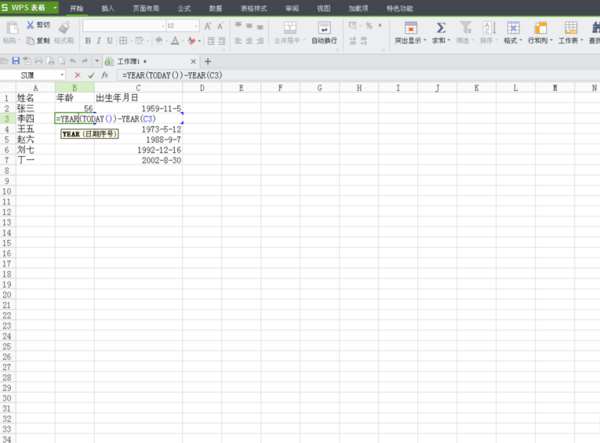Click the Wrap Text (自动换行) button
The height and width of the screenshot is (443, 600).
(x=324, y=32)
